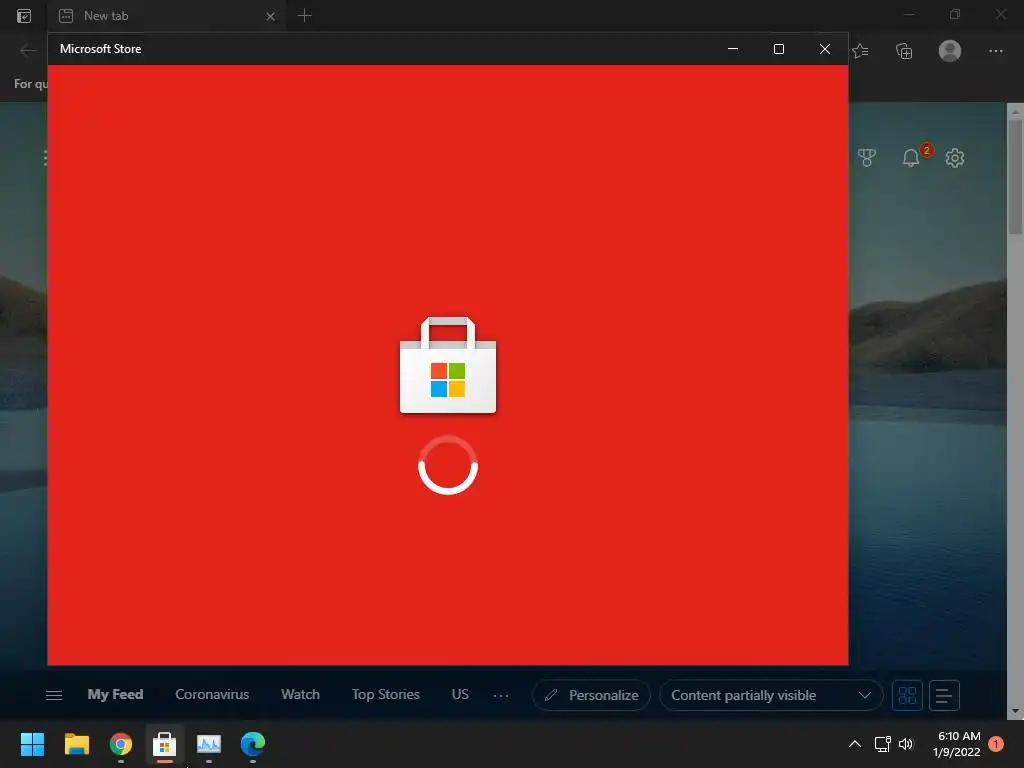The width and height of the screenshot is (1024, 768).
Task: Open the Windows Start menu
Action: [32, 744]
